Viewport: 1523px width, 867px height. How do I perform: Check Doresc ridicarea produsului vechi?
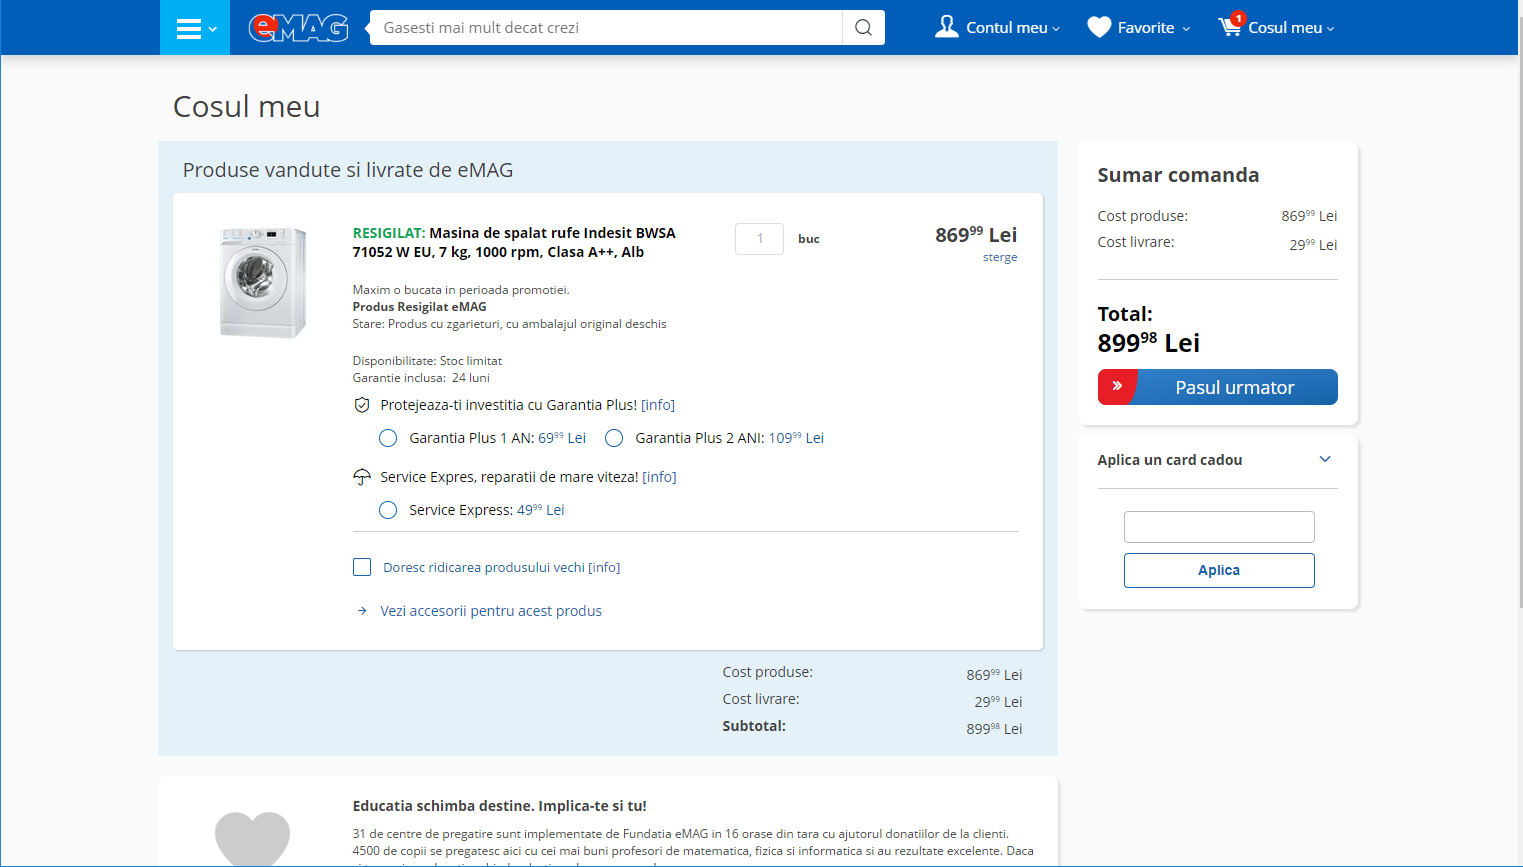pyautogui.click(x=362, y=567)
